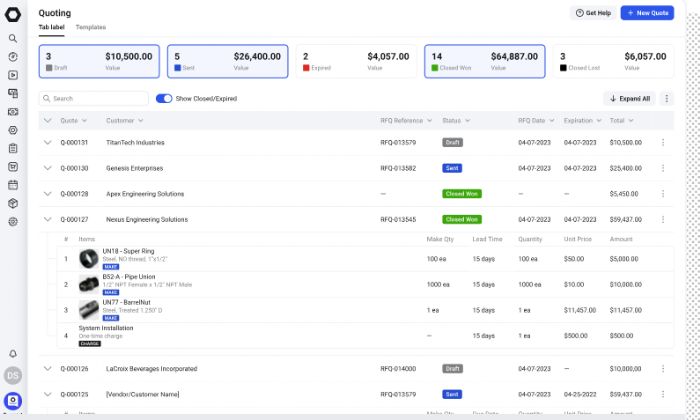
Task: Sort by Customer column header
Action: pos(125,121)
